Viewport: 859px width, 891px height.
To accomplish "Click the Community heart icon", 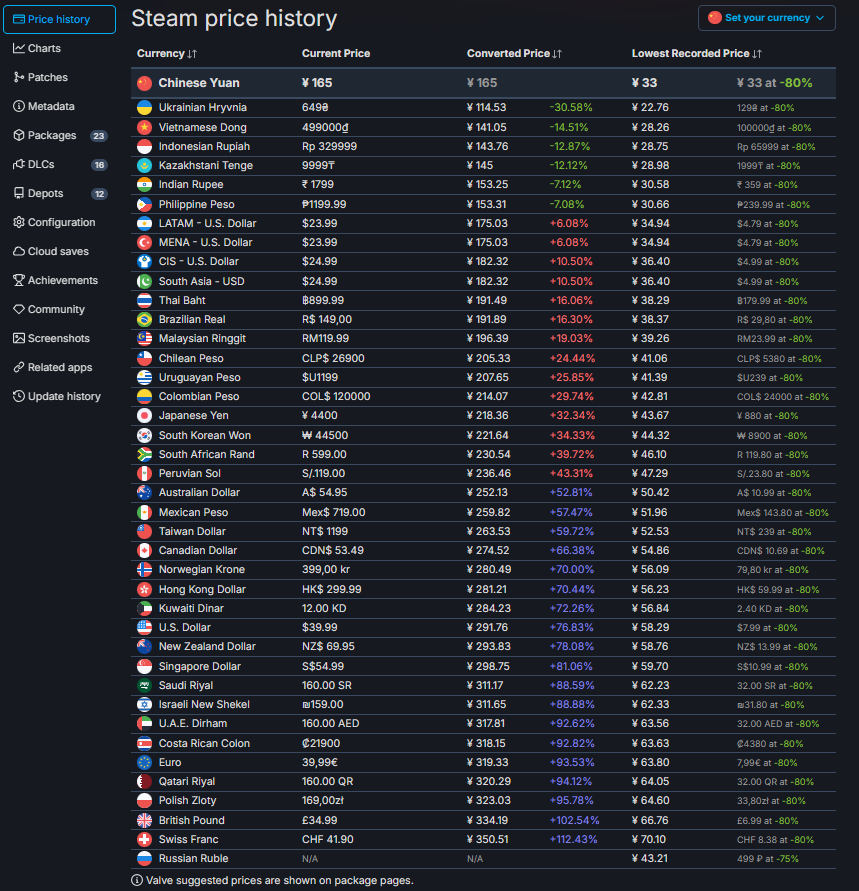I will click(19, 309).
